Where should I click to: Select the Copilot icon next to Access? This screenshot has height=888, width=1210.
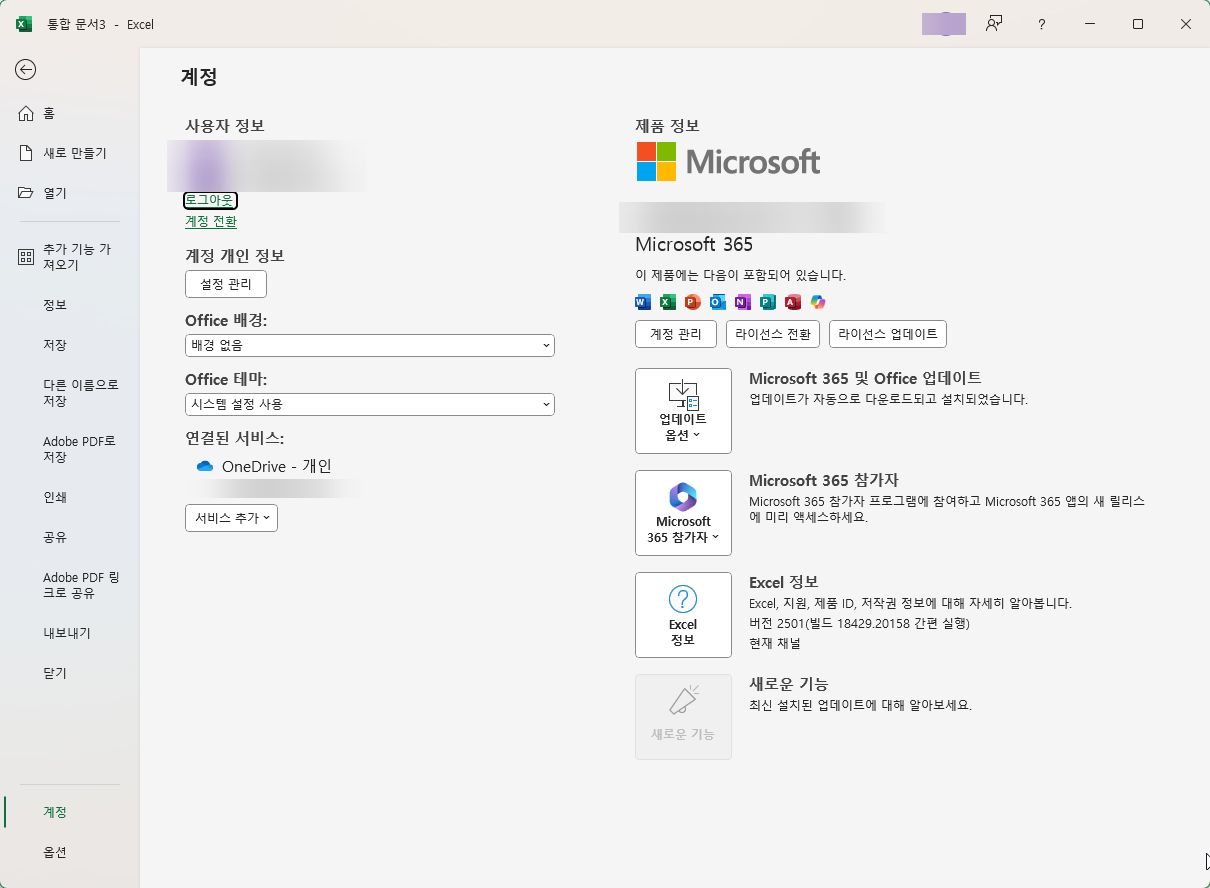(818, 302)
